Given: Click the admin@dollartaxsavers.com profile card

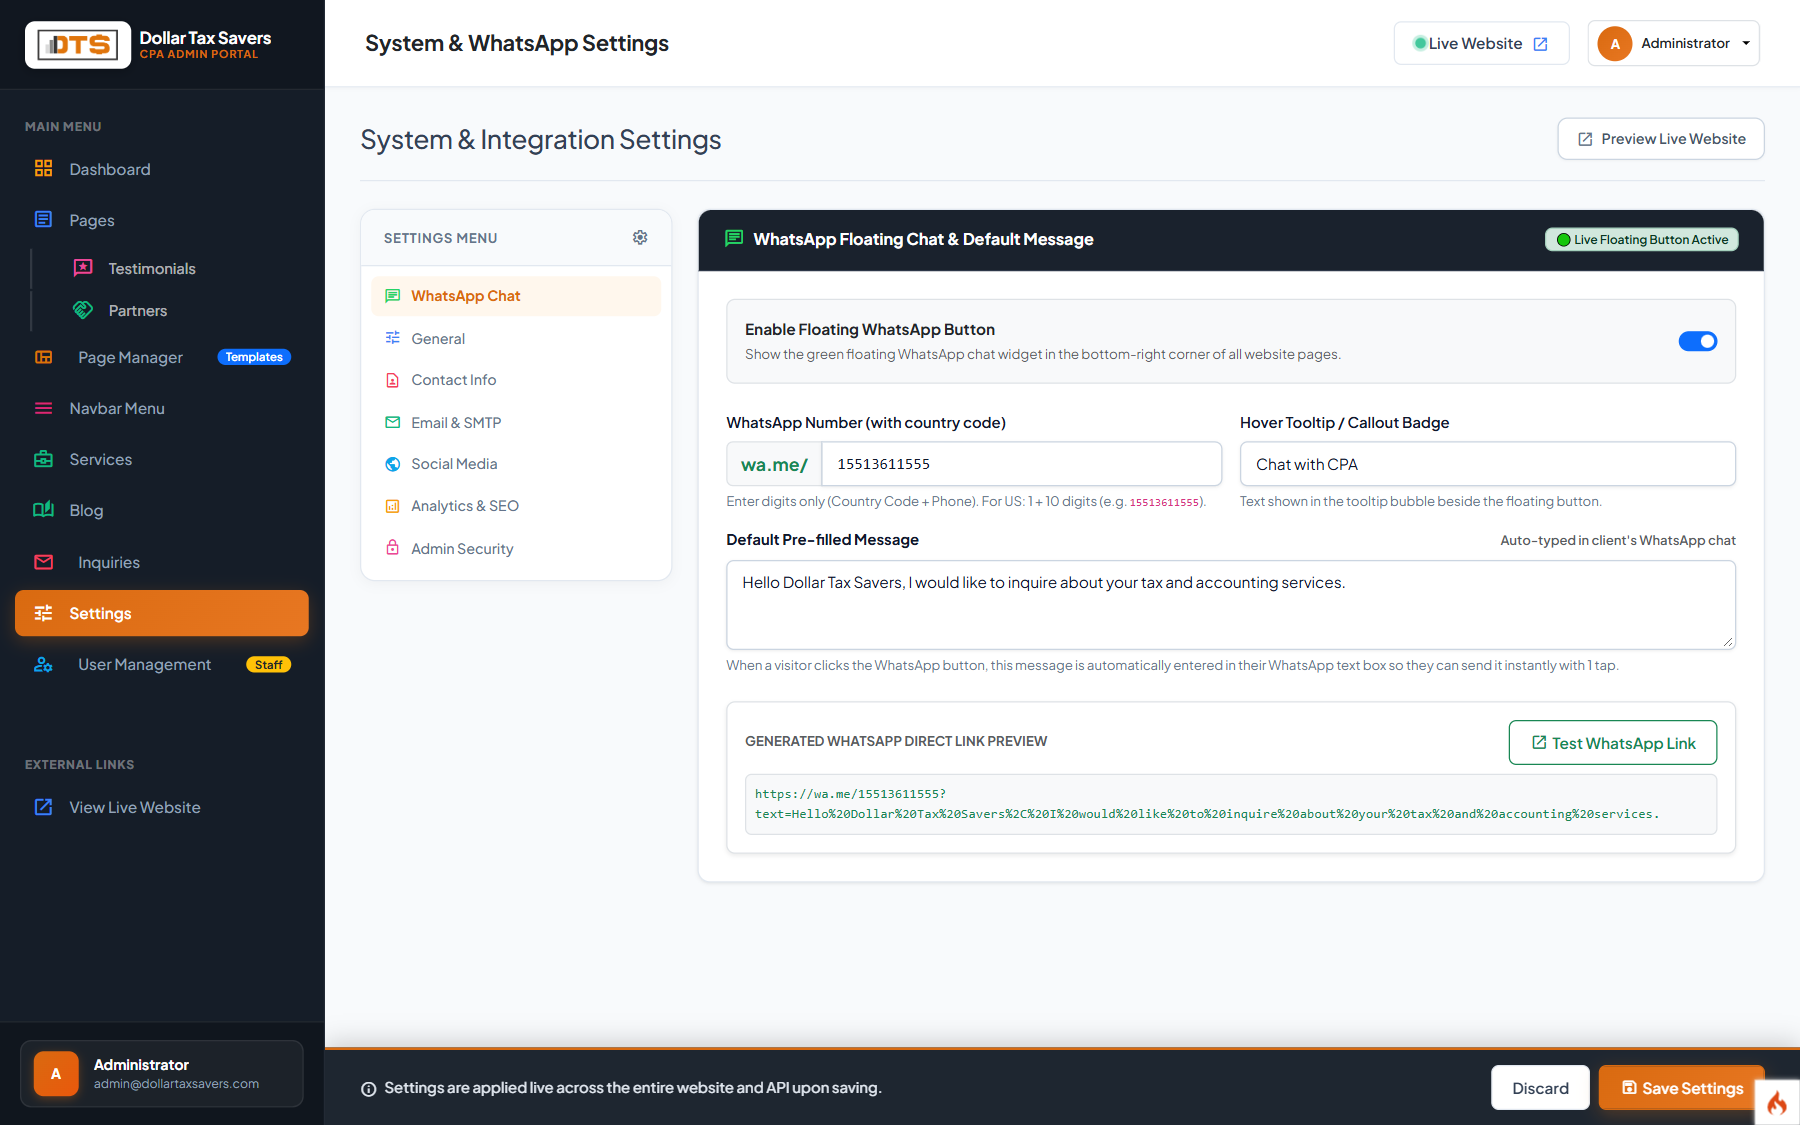Looking at the screenshot, I should [x=162, y=1074].
